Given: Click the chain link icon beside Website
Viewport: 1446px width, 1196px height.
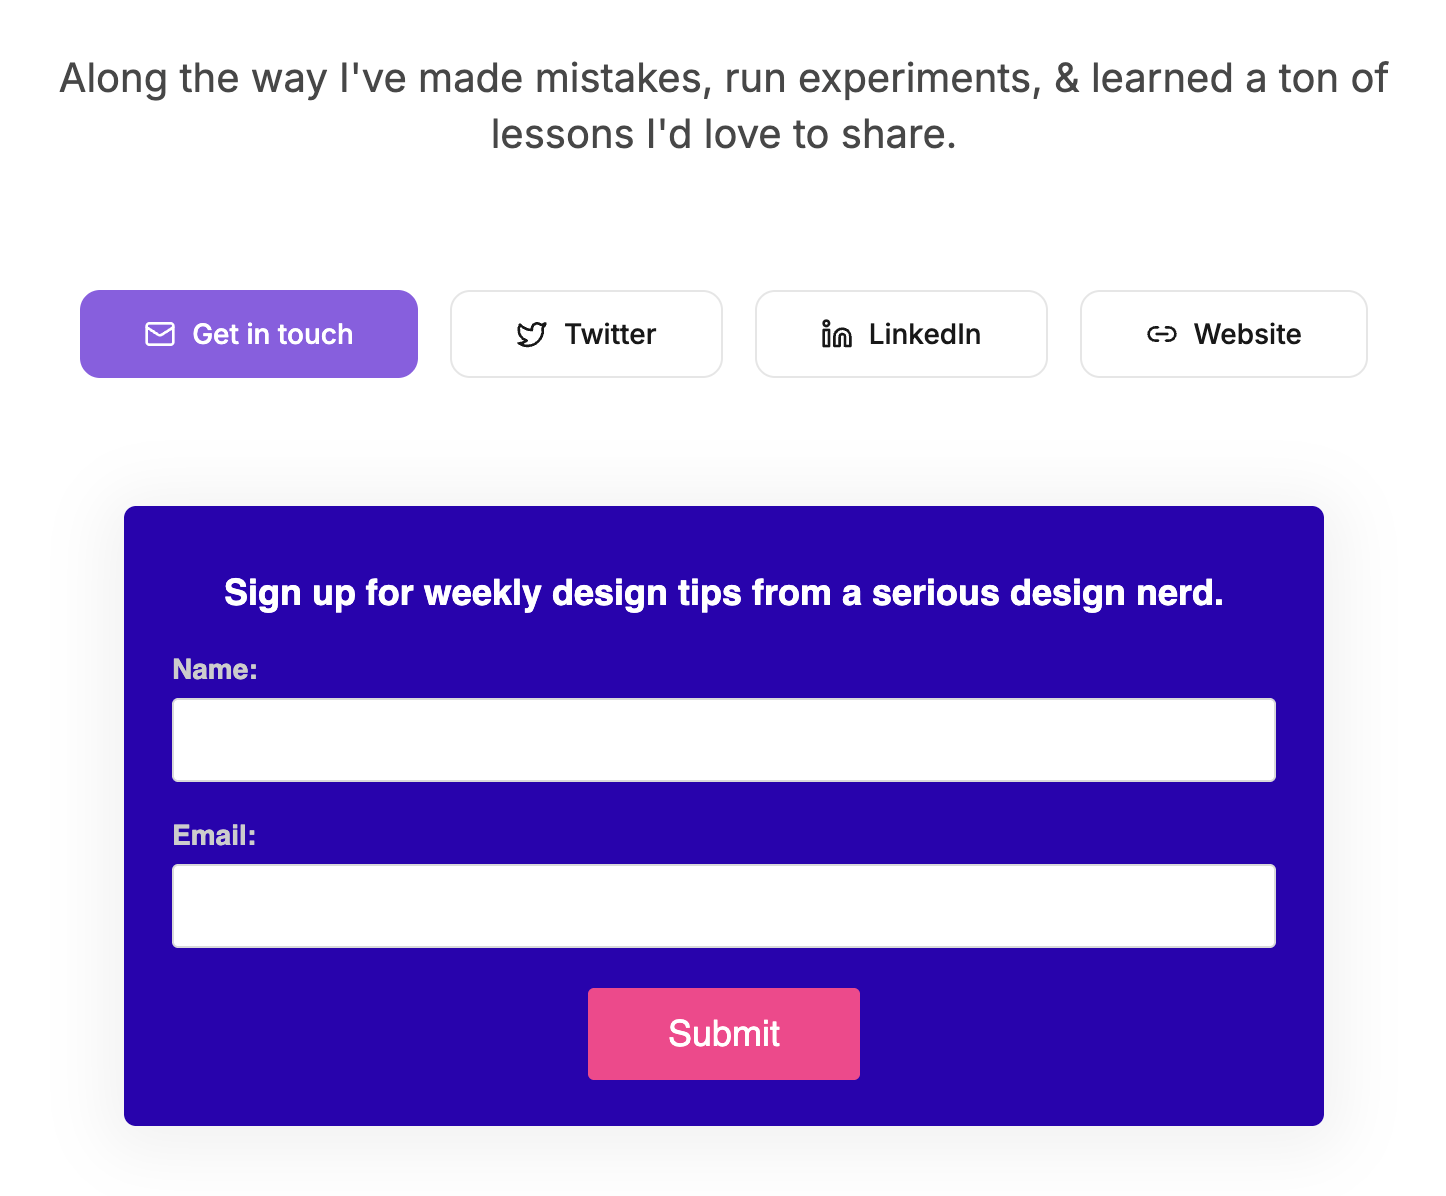Looking at the screenshot, I should click(1161, 334).
